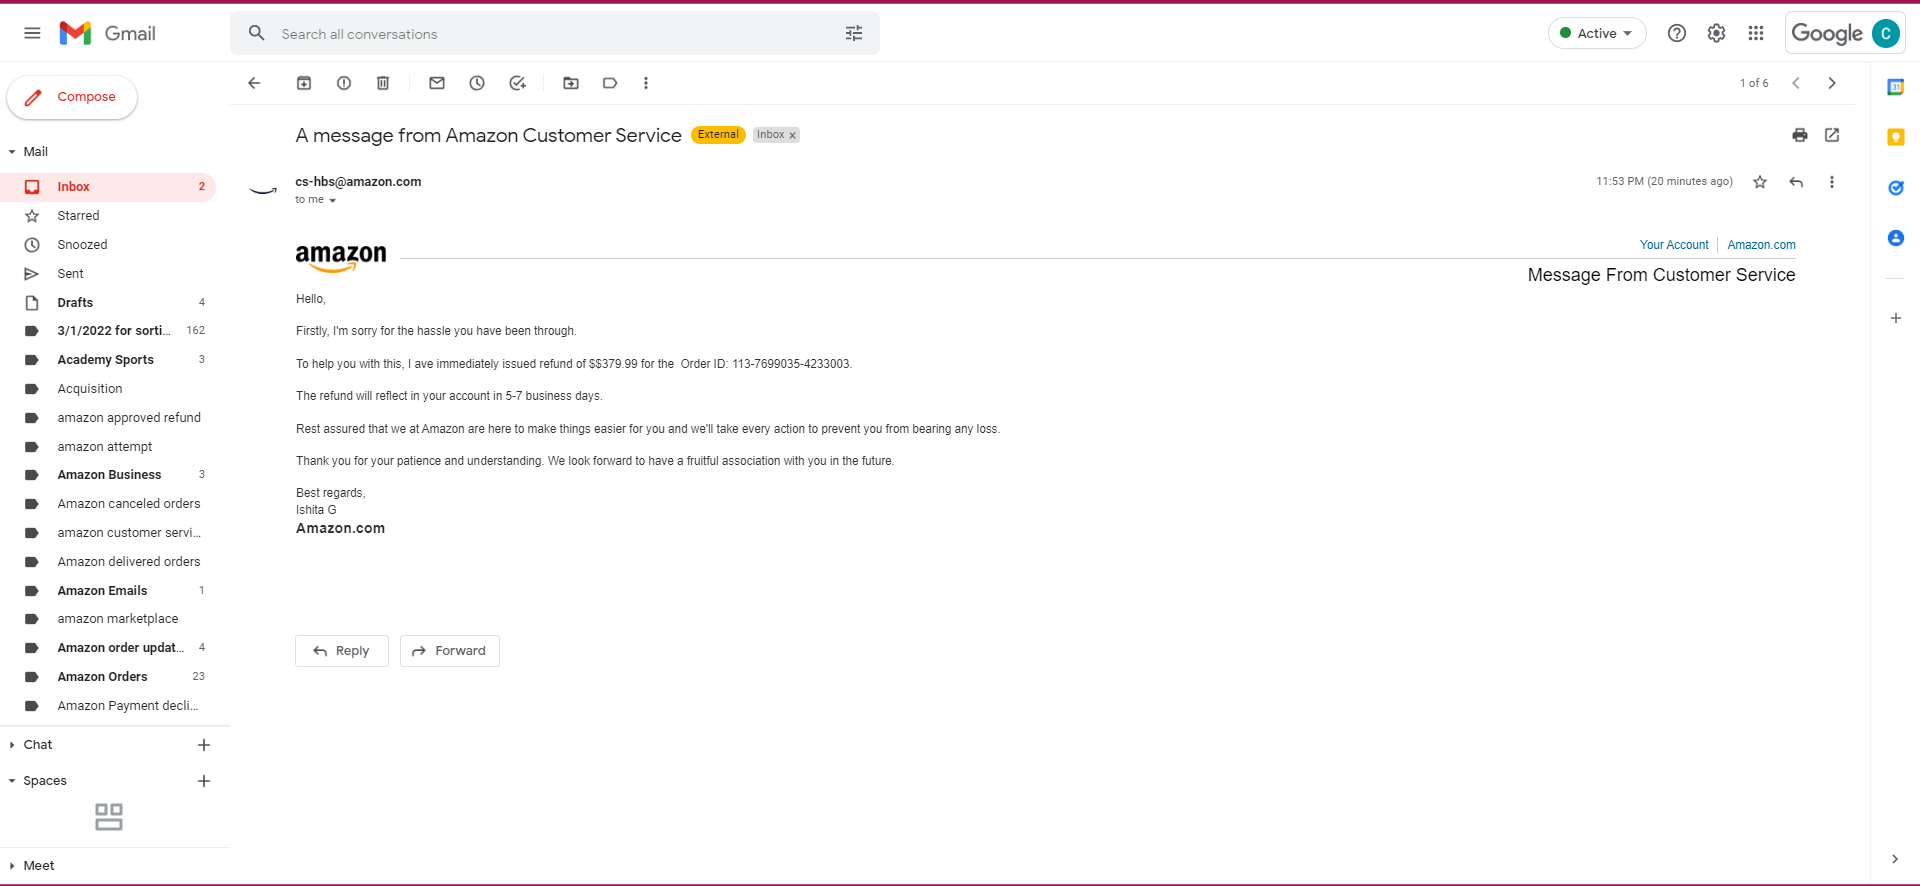Show newer conversation arrow
This screenshot has height=886, width=1920.
[1796, 83]
